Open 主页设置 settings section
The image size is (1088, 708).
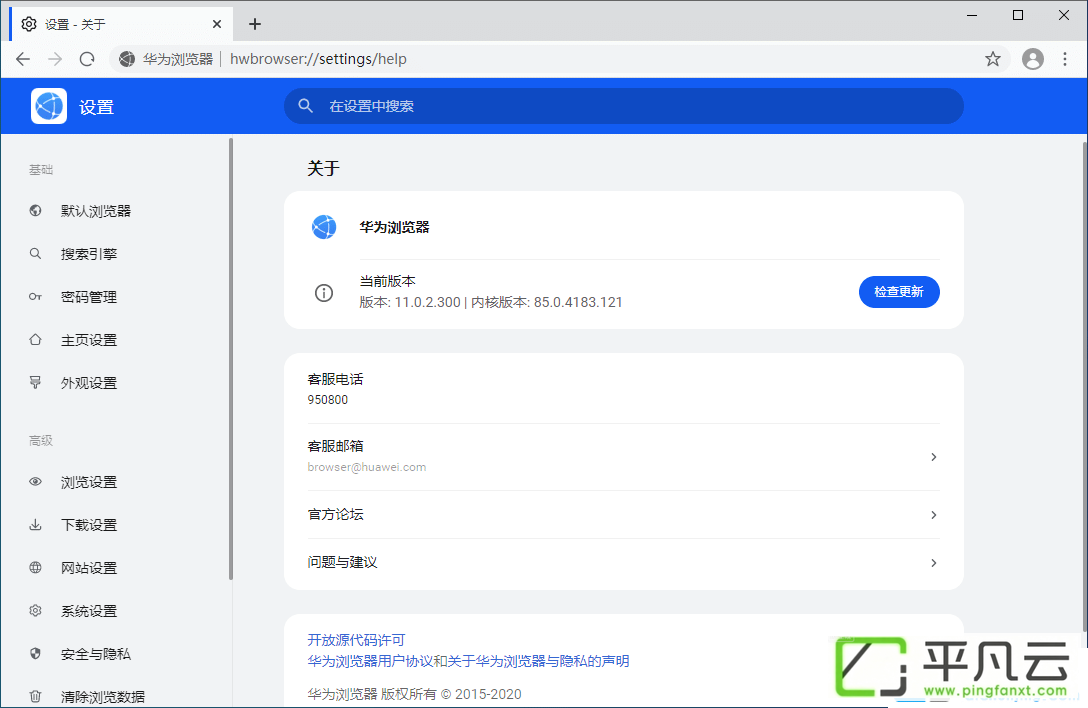(x=89, y=340)
